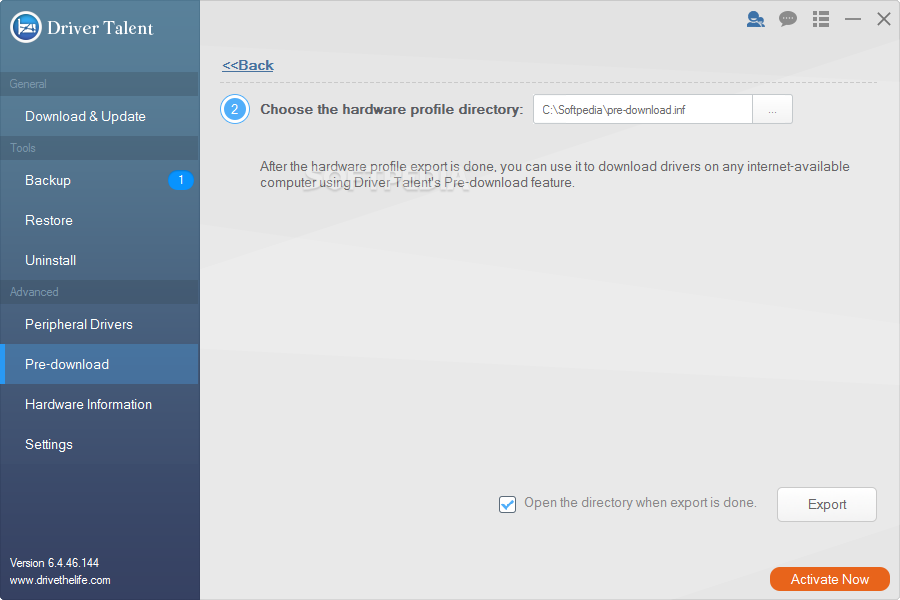Open the Restore tool
The width and height of the screenshot is (900, 600).
99,220
